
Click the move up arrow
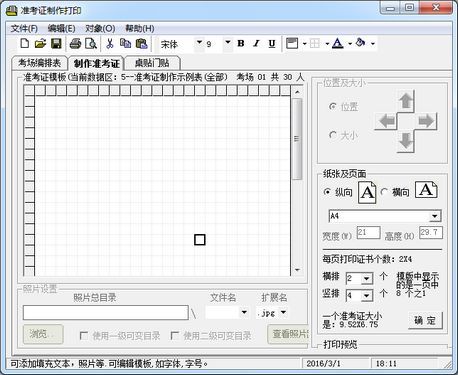pos(406,101)
